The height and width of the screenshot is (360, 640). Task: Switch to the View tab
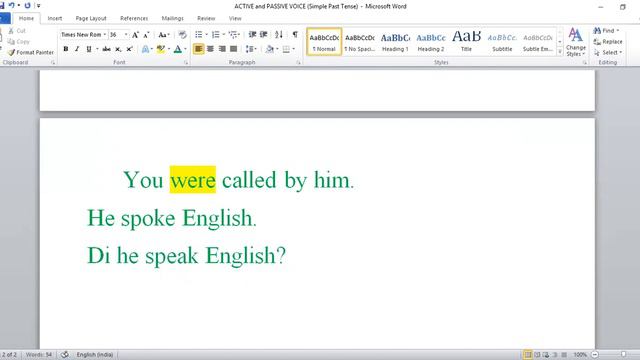[235, 18]
